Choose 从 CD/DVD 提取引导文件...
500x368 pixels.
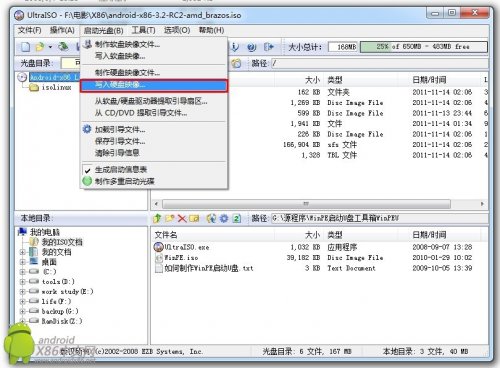154,113
